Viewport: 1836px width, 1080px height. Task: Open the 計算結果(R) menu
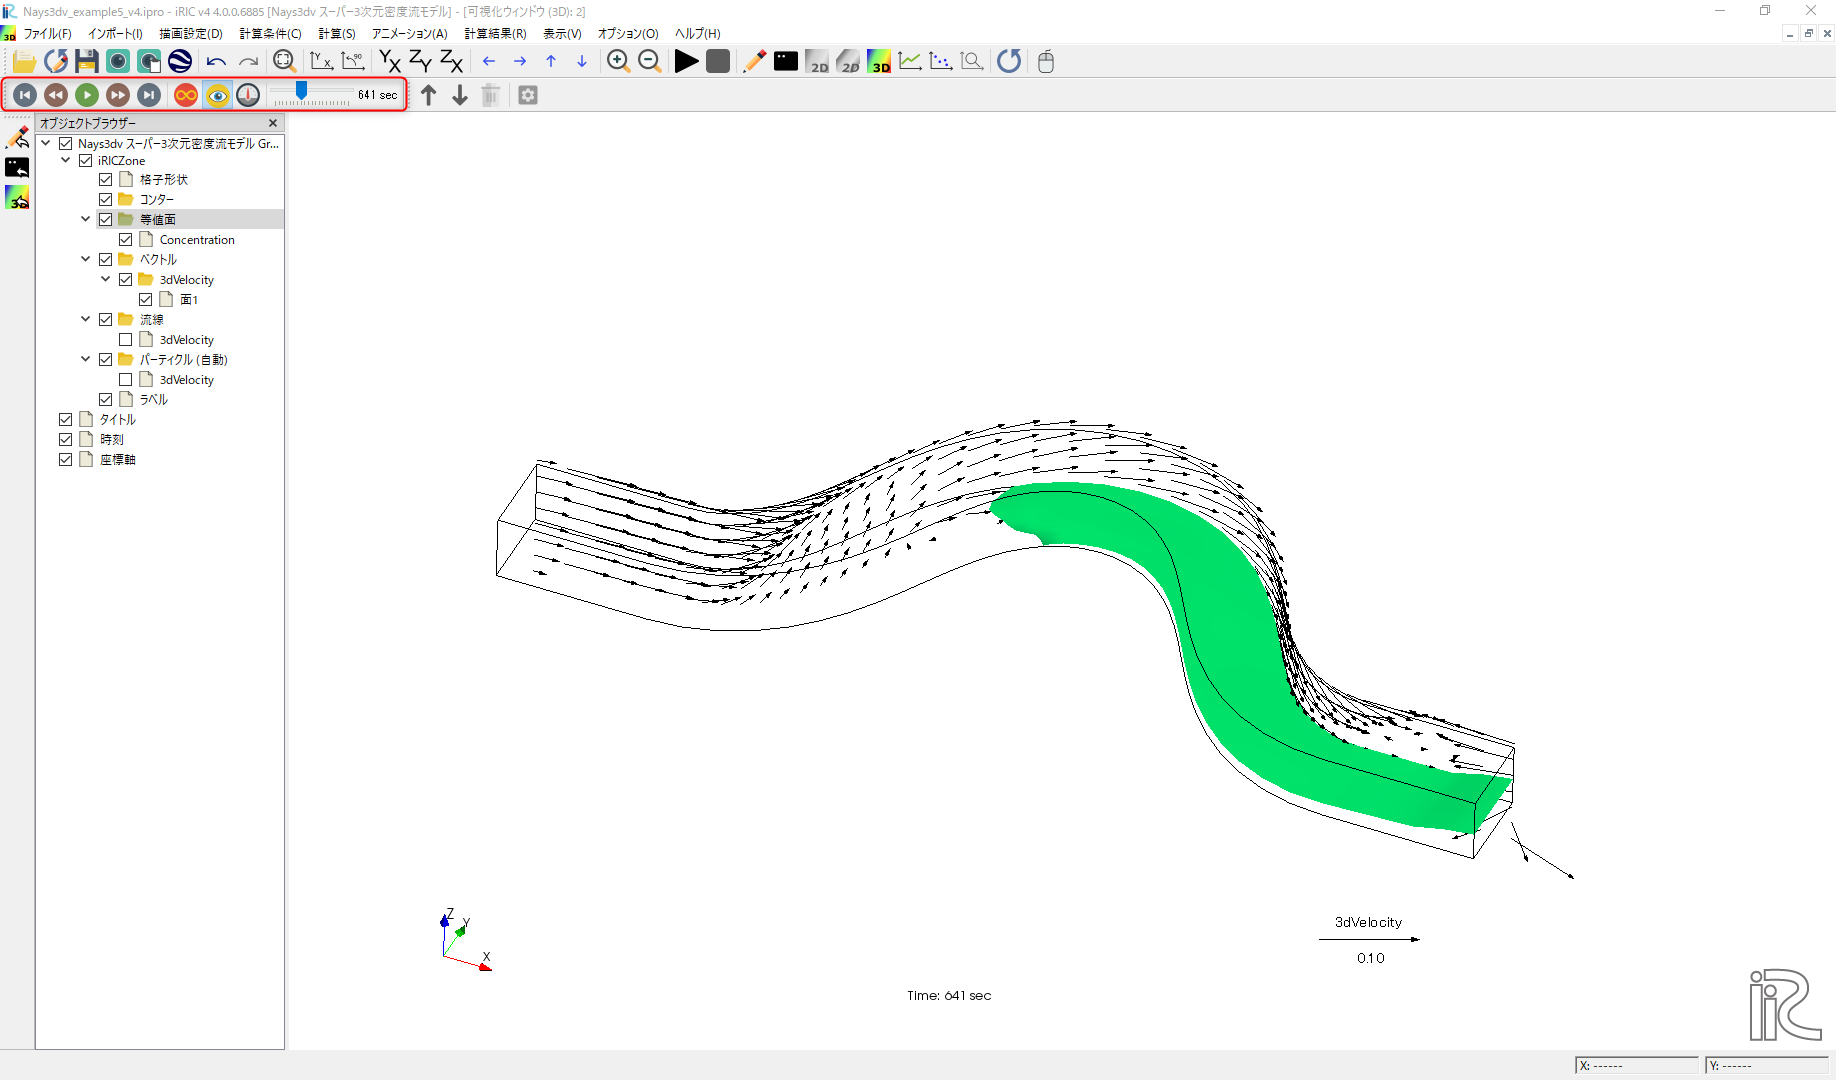[x=495, y=34]
